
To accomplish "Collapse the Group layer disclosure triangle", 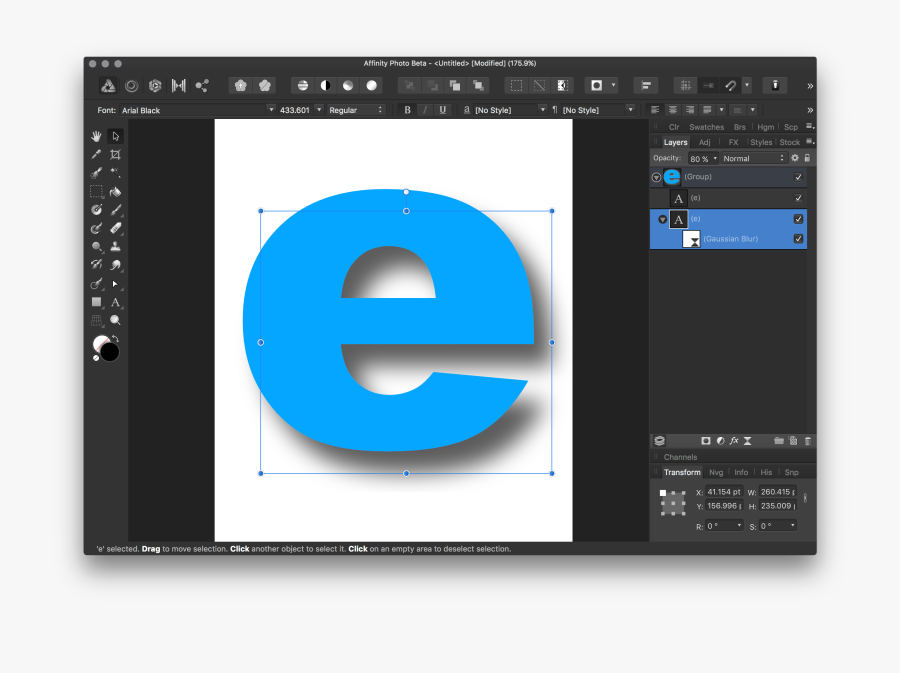I will (x=656, y=177).
